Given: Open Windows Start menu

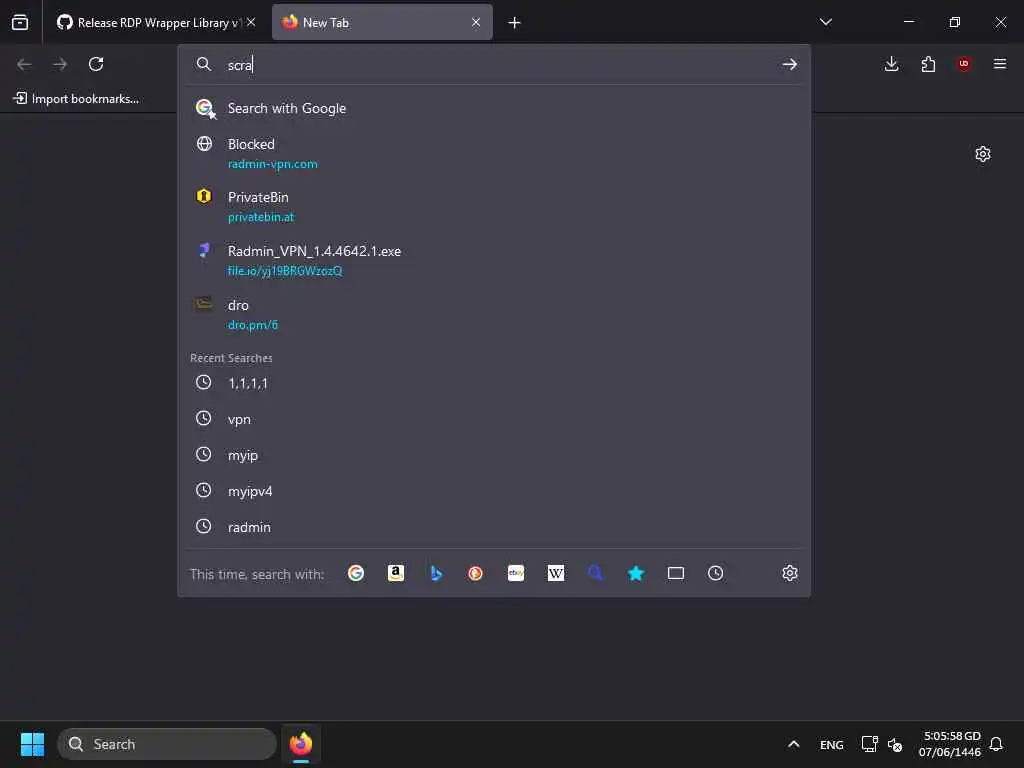Looking at the screenshot, I should click(32, 744).
